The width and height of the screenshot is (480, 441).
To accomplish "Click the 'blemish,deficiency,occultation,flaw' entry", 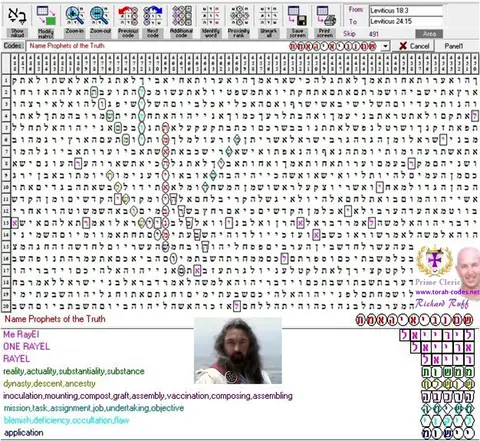I will 66,420.
